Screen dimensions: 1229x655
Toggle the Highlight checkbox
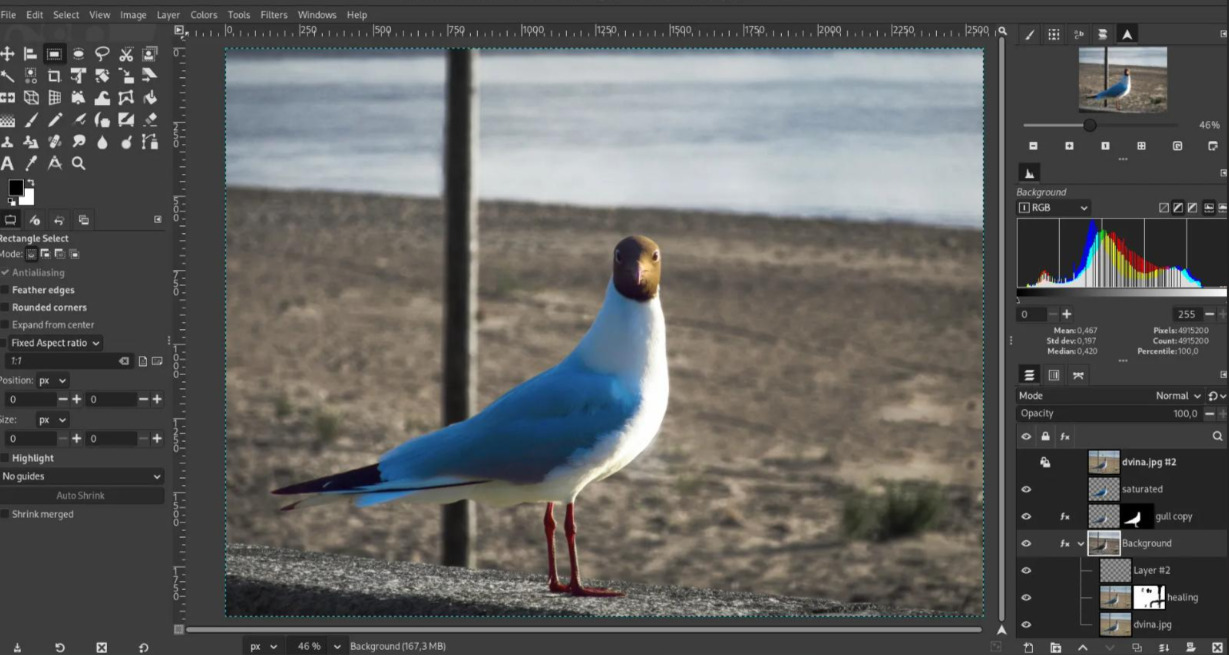pos(6,458)
